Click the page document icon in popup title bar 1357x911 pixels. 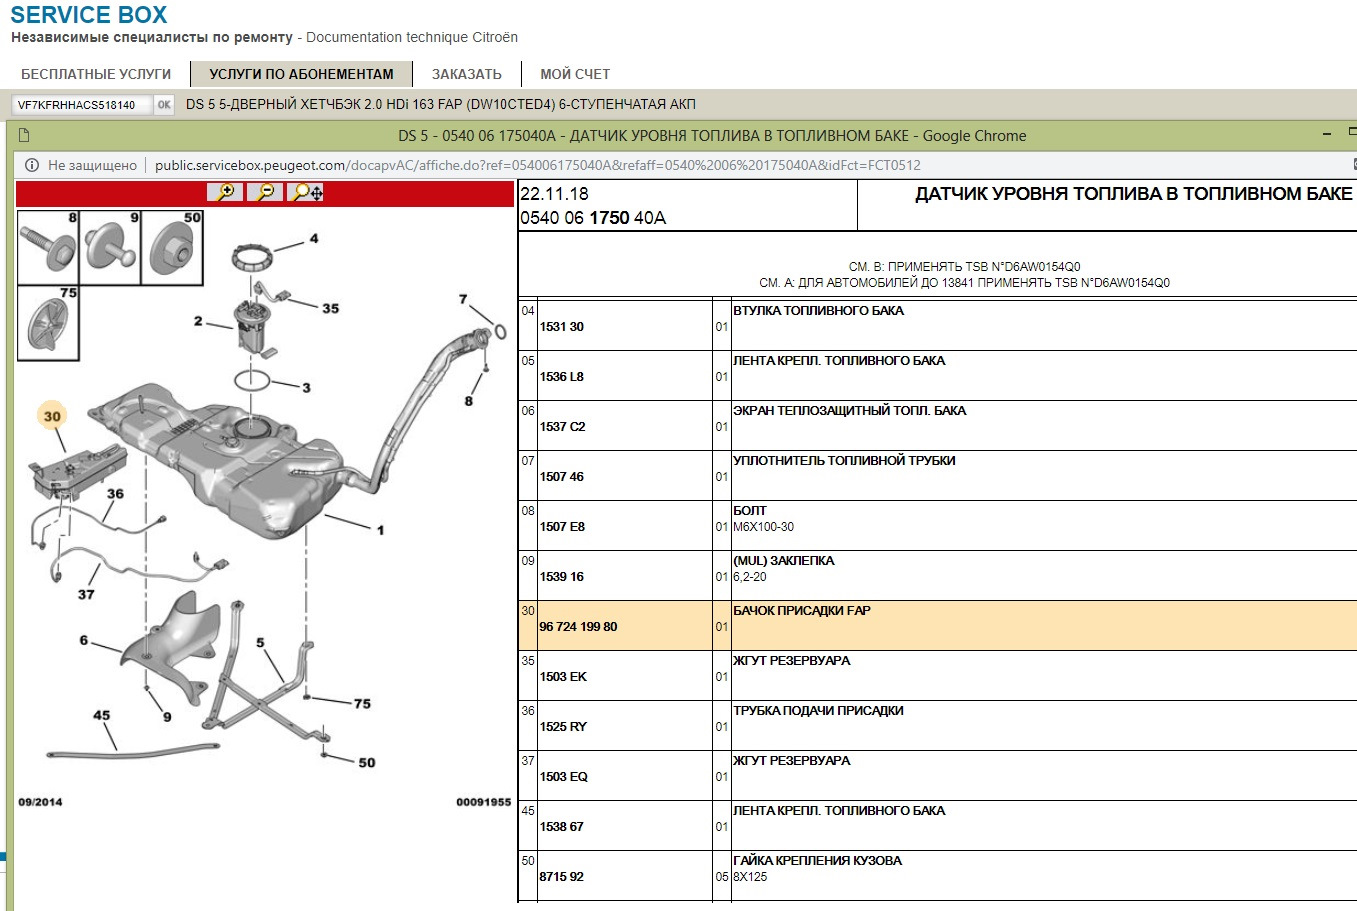(x=25, y=135)
